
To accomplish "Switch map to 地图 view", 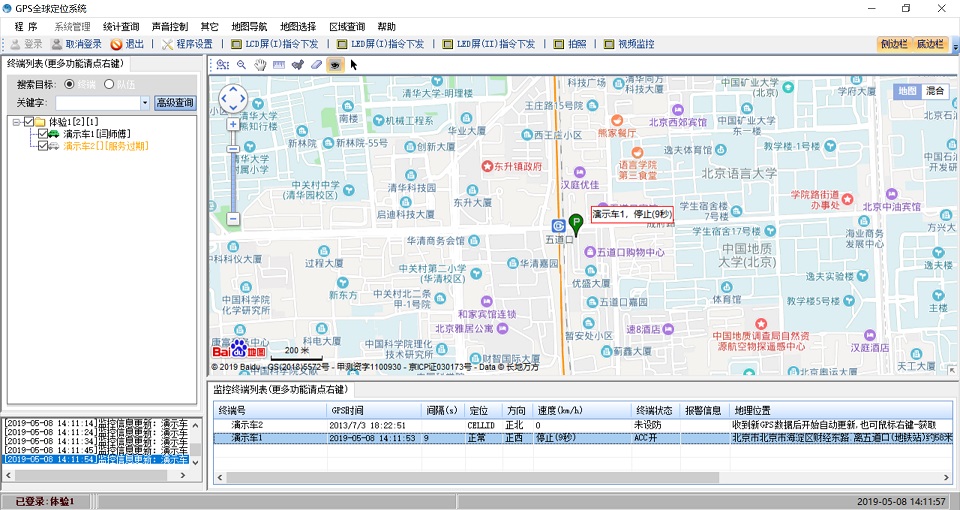I will 907,91.
